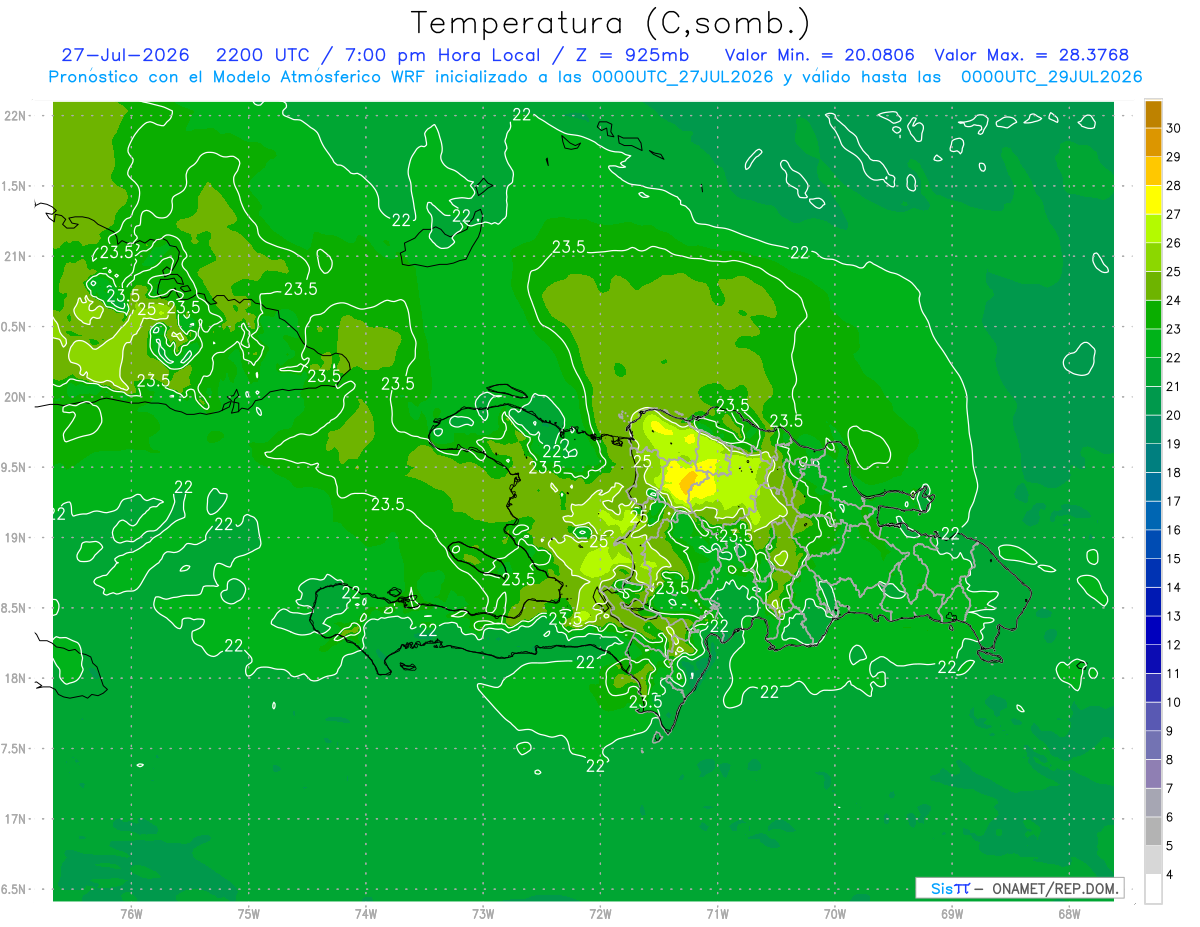Viewport: 1200px width, 927px height.
Task: Click the legend scale number "7"
Action: point(1171,789)
